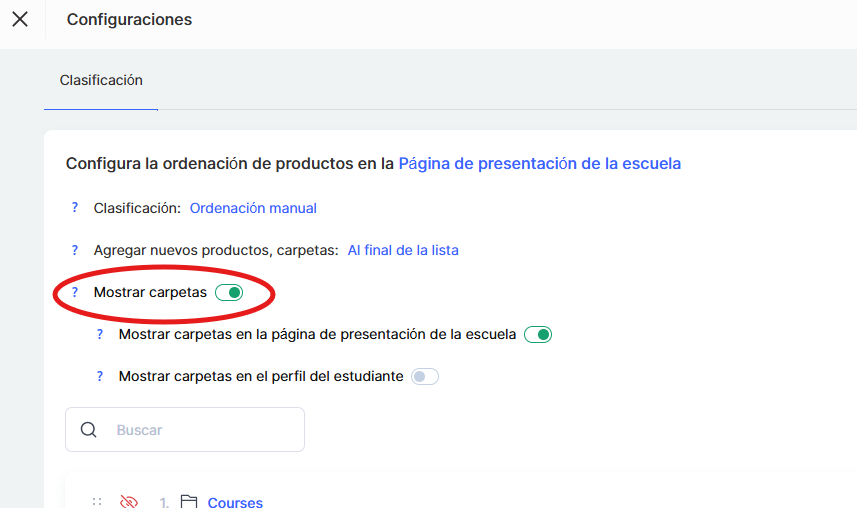Open the Ordenación manual dropdown
Image resolution: width=857 pixels, height=508 pixels.
[253, 208]
